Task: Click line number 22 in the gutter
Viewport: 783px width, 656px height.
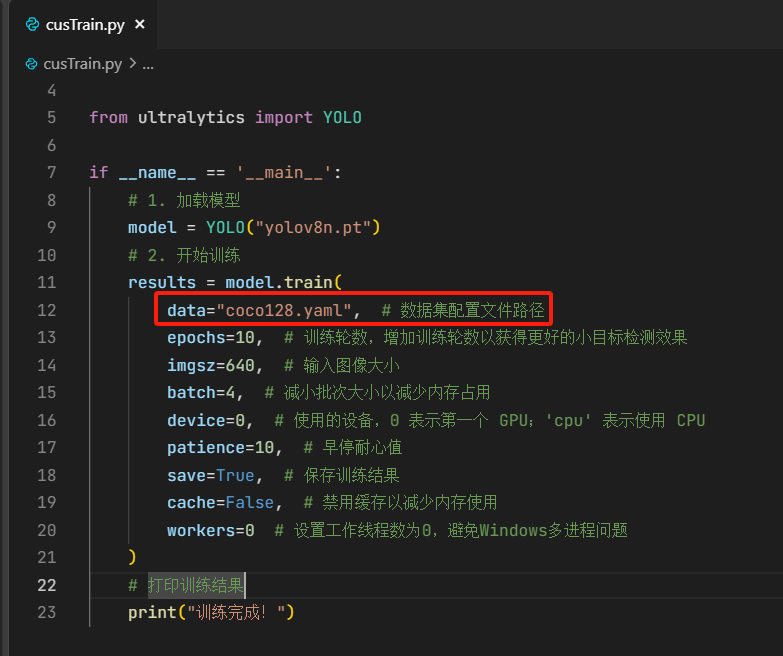Action: point(46,585)
